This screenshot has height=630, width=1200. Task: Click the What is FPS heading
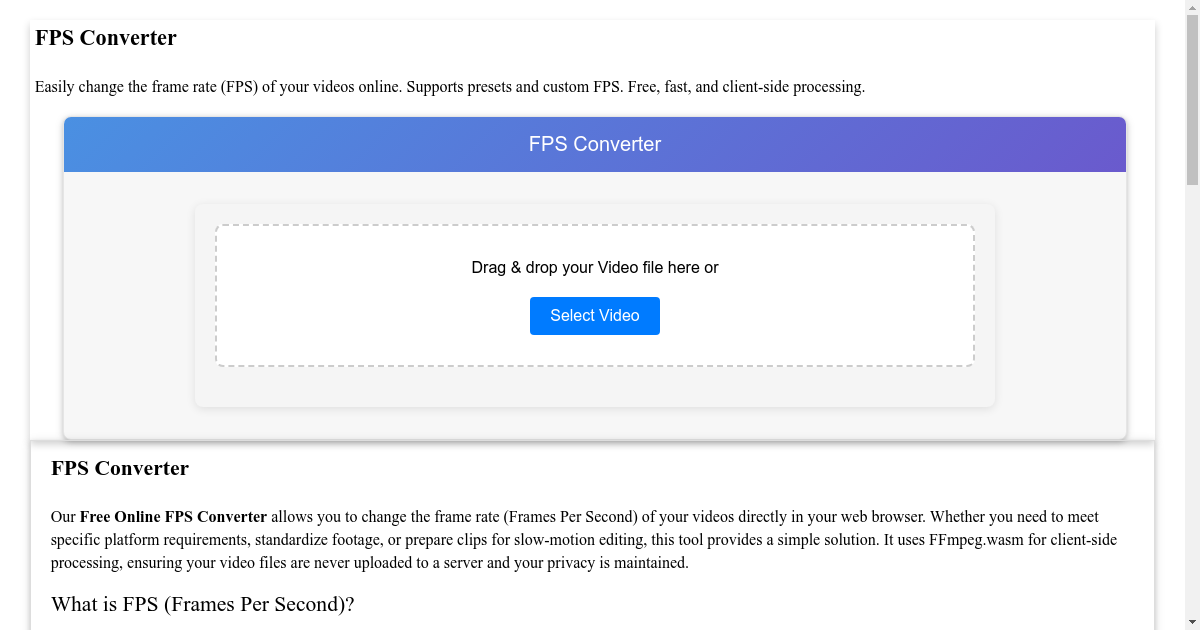coord(203,604)
